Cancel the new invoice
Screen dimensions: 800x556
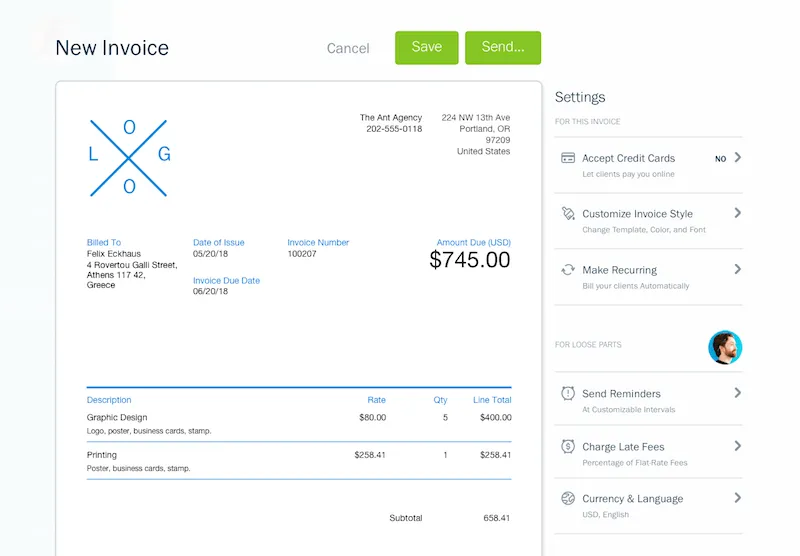pos(348,48)
